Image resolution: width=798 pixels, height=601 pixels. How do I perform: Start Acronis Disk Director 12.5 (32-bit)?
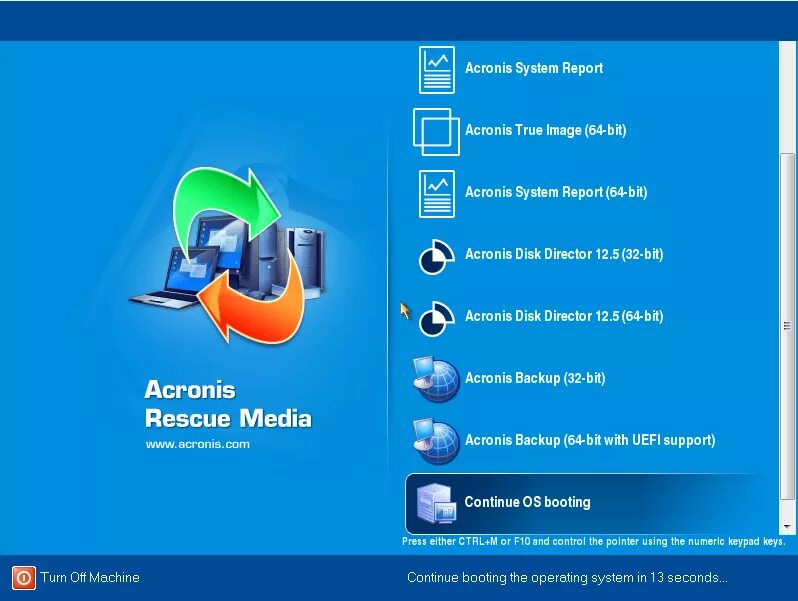(x=564, y=254)
